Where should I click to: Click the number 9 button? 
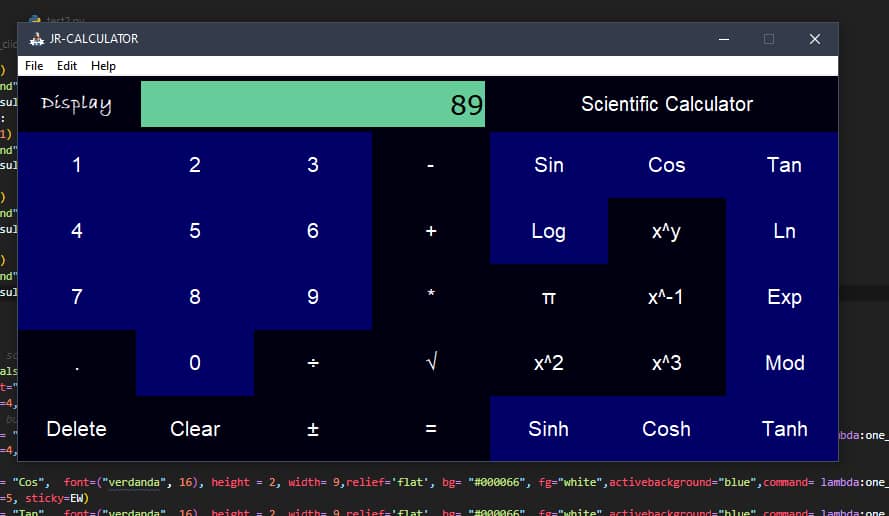coord(312,297)
